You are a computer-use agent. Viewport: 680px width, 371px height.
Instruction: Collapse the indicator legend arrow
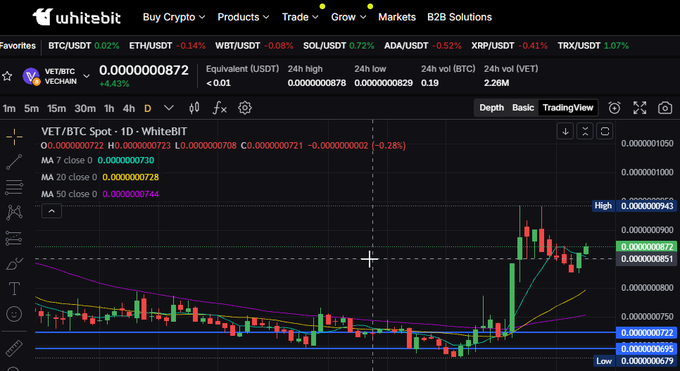tap(52, 211)
